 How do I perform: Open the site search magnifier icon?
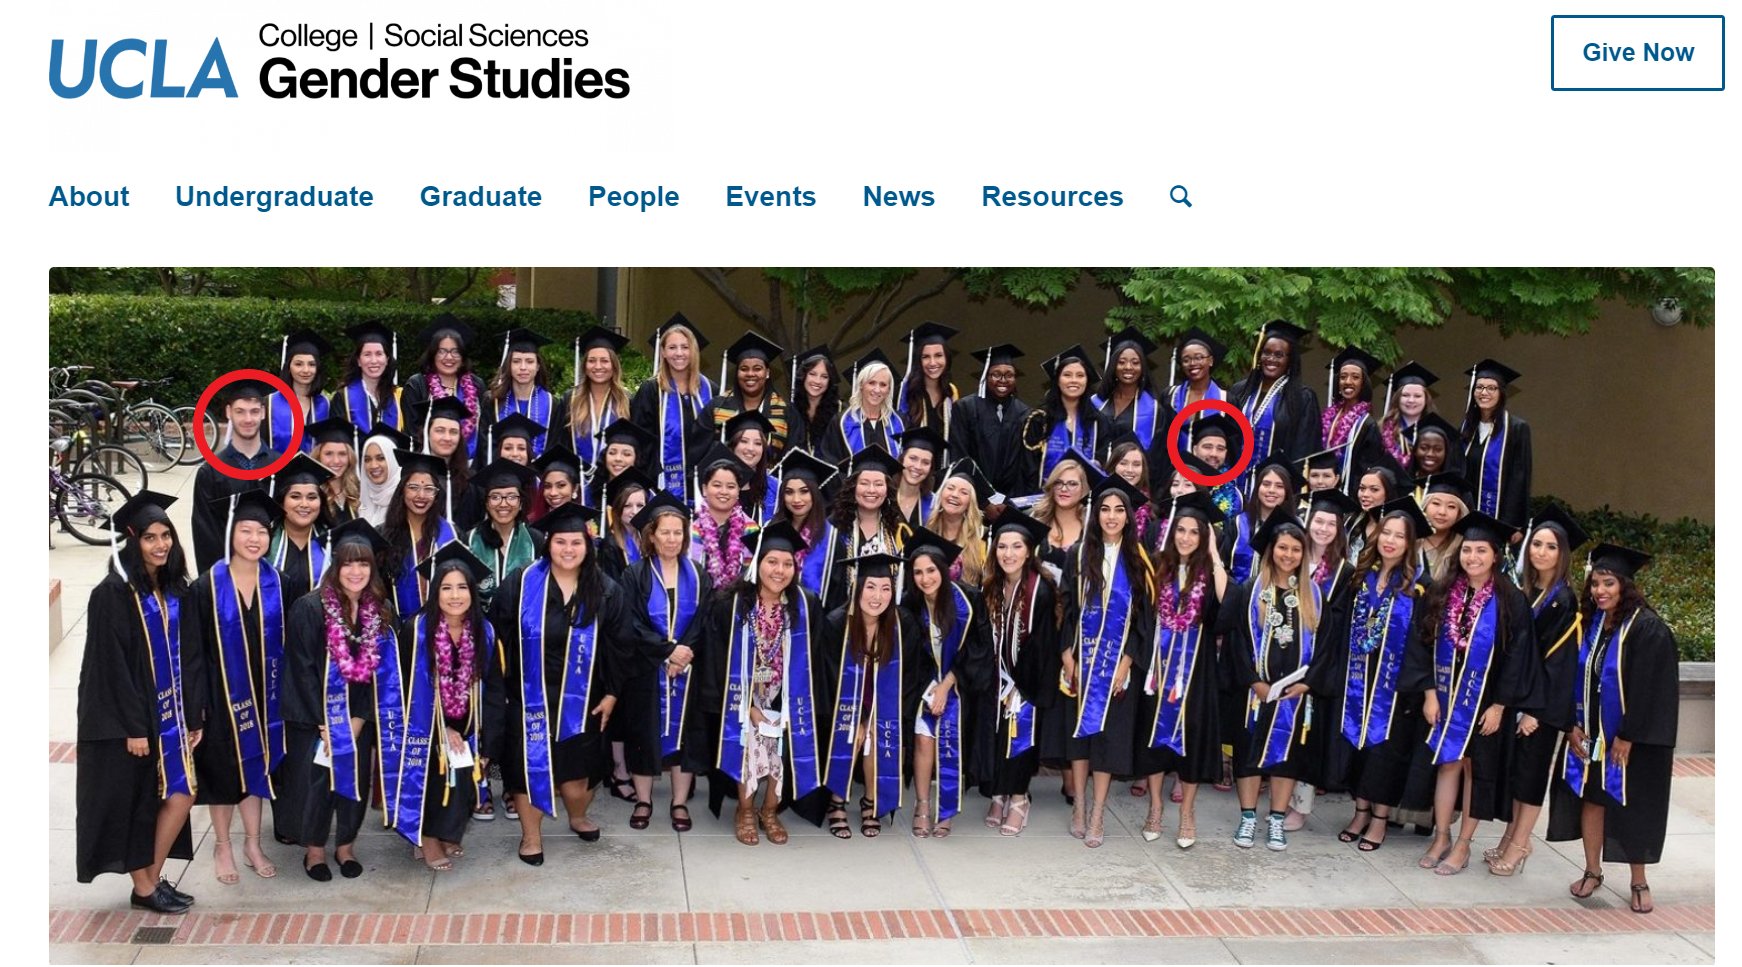[x=1181, y=196]
